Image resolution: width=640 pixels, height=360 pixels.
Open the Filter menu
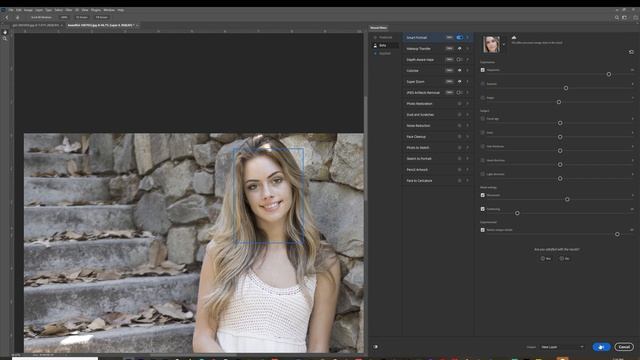[x=69, y=10]
